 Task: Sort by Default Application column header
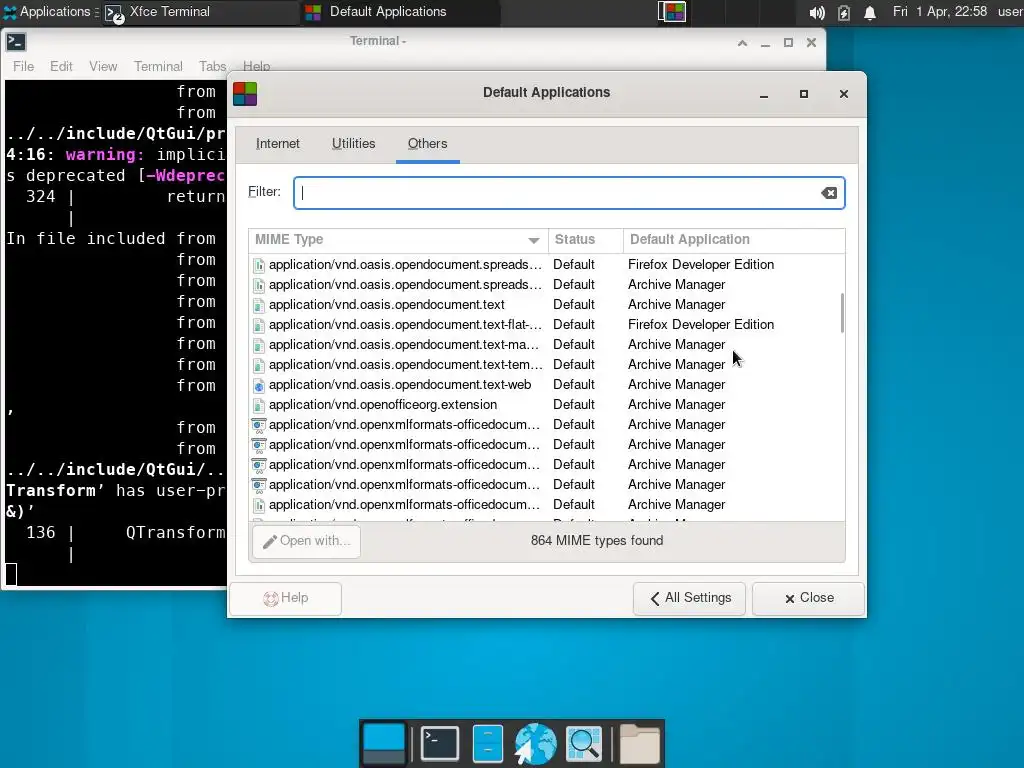point(734,240)
